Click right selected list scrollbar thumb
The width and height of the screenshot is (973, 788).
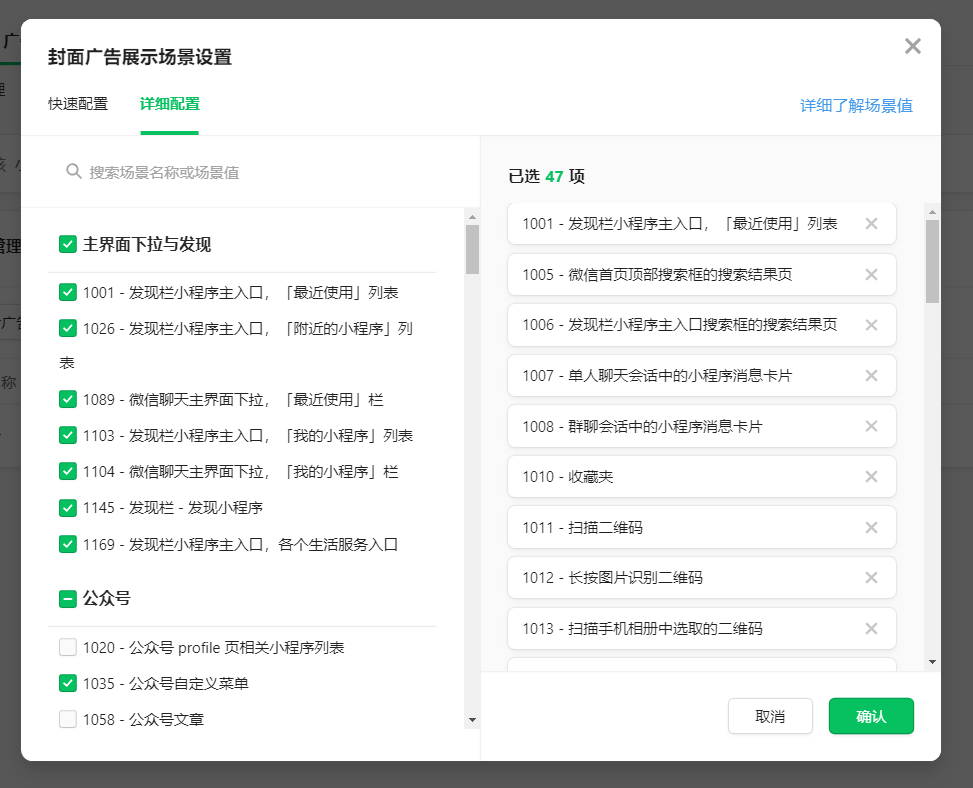[932, 261]
